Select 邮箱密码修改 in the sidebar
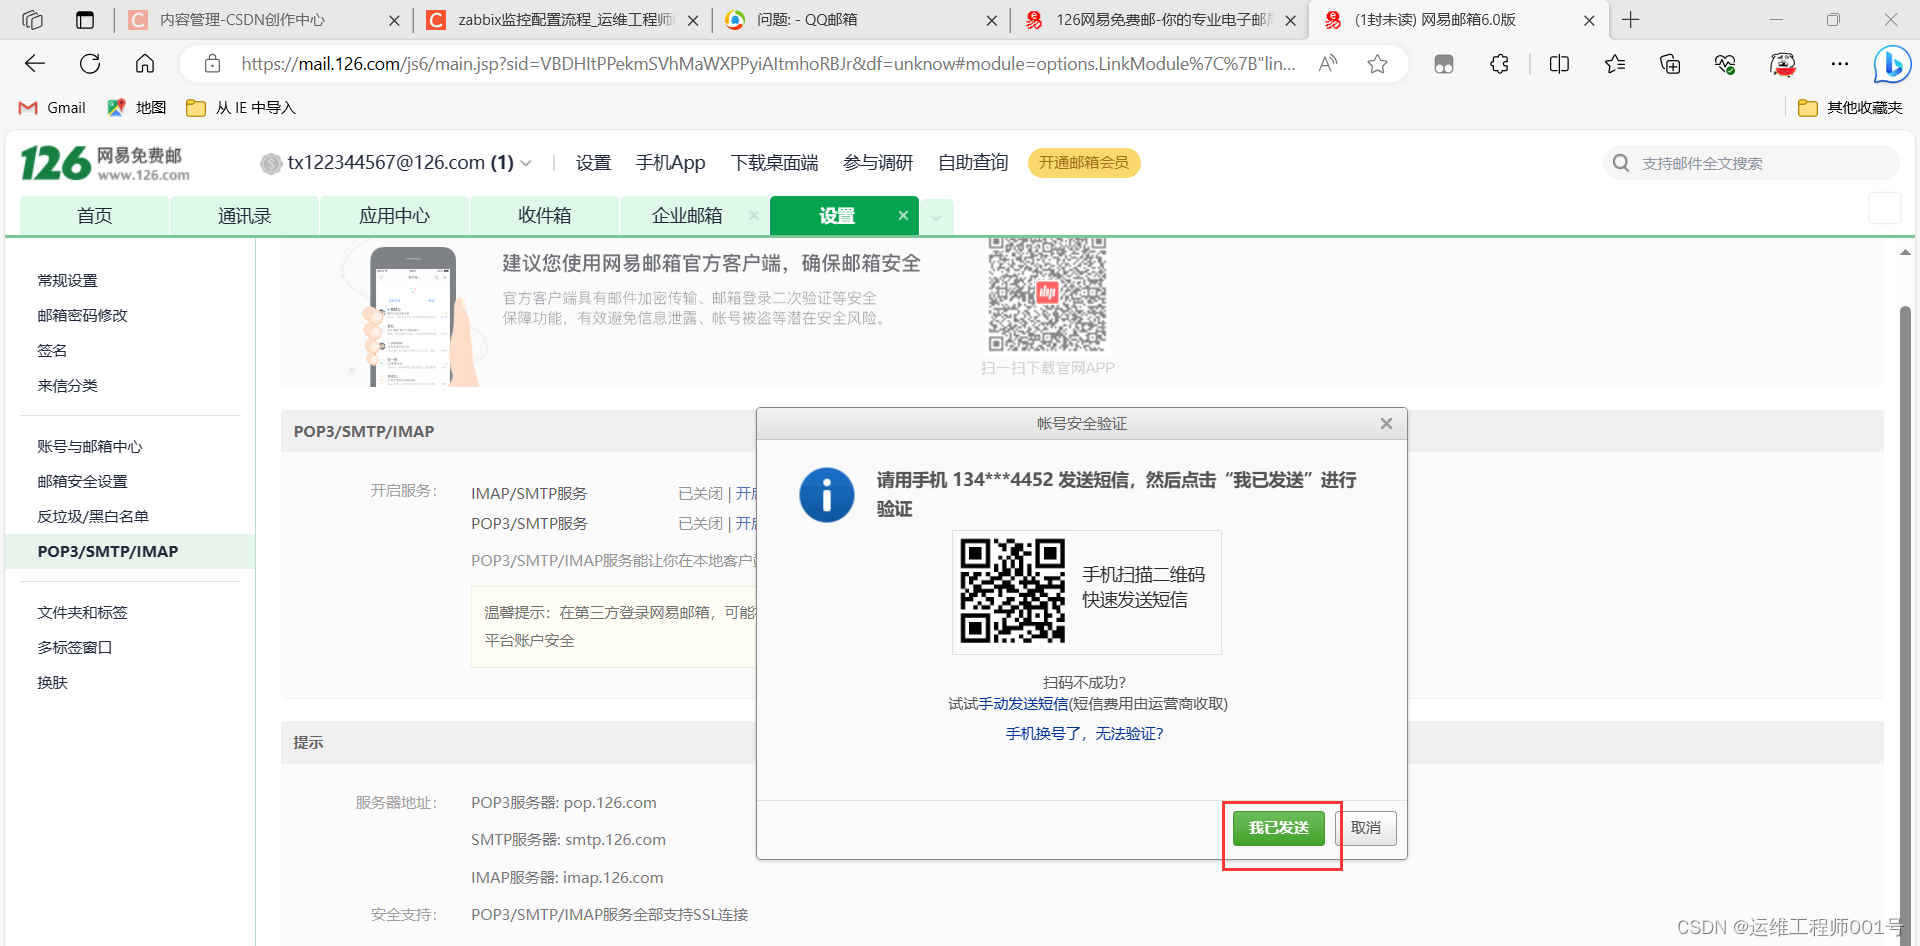The height and width of the screenshot is (946, 1920). tap(82, 316)
